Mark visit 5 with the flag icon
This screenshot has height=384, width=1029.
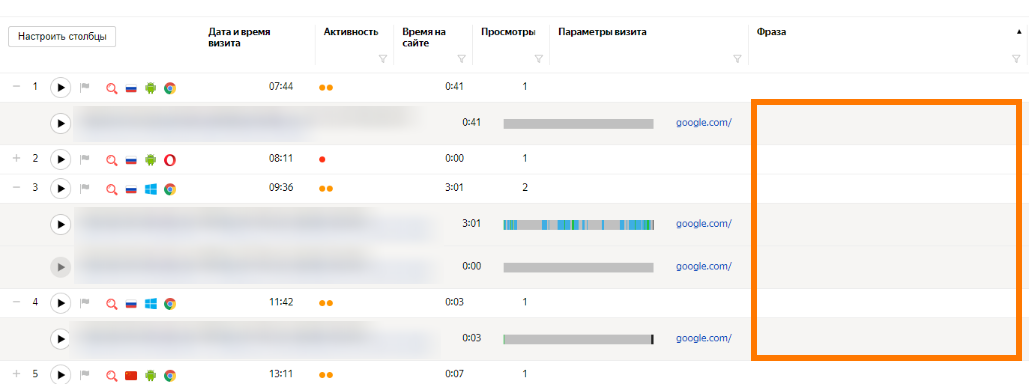point(84,375)
